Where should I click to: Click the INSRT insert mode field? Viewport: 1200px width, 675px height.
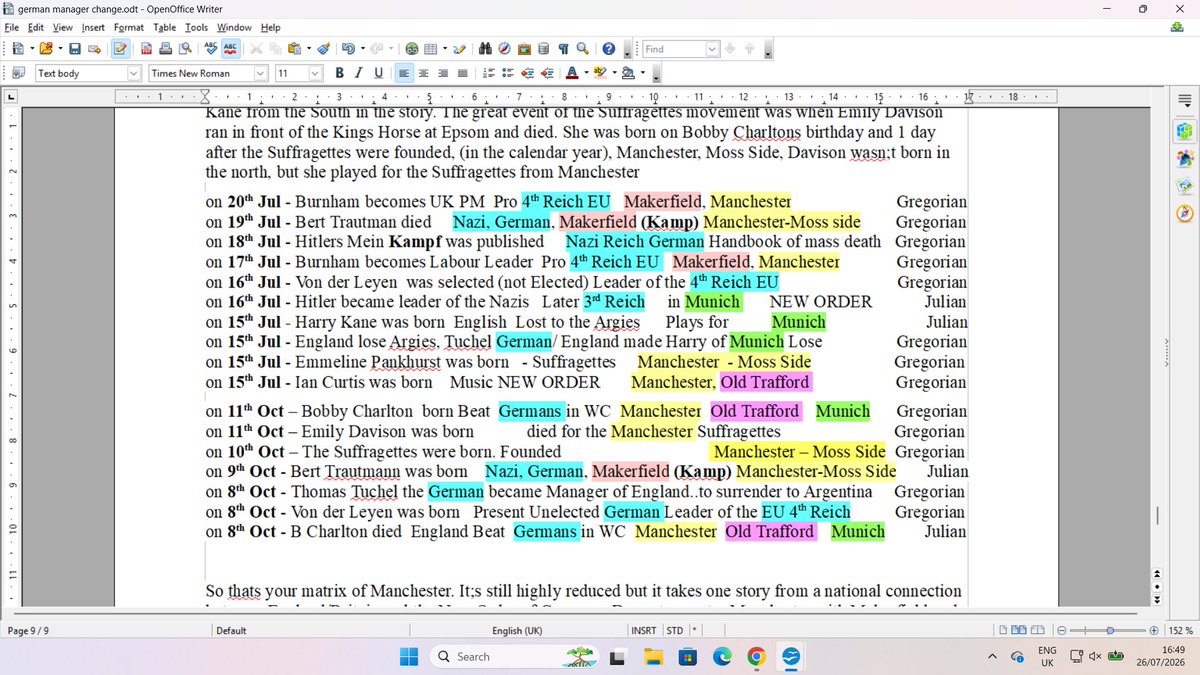(x=643, y=631)
